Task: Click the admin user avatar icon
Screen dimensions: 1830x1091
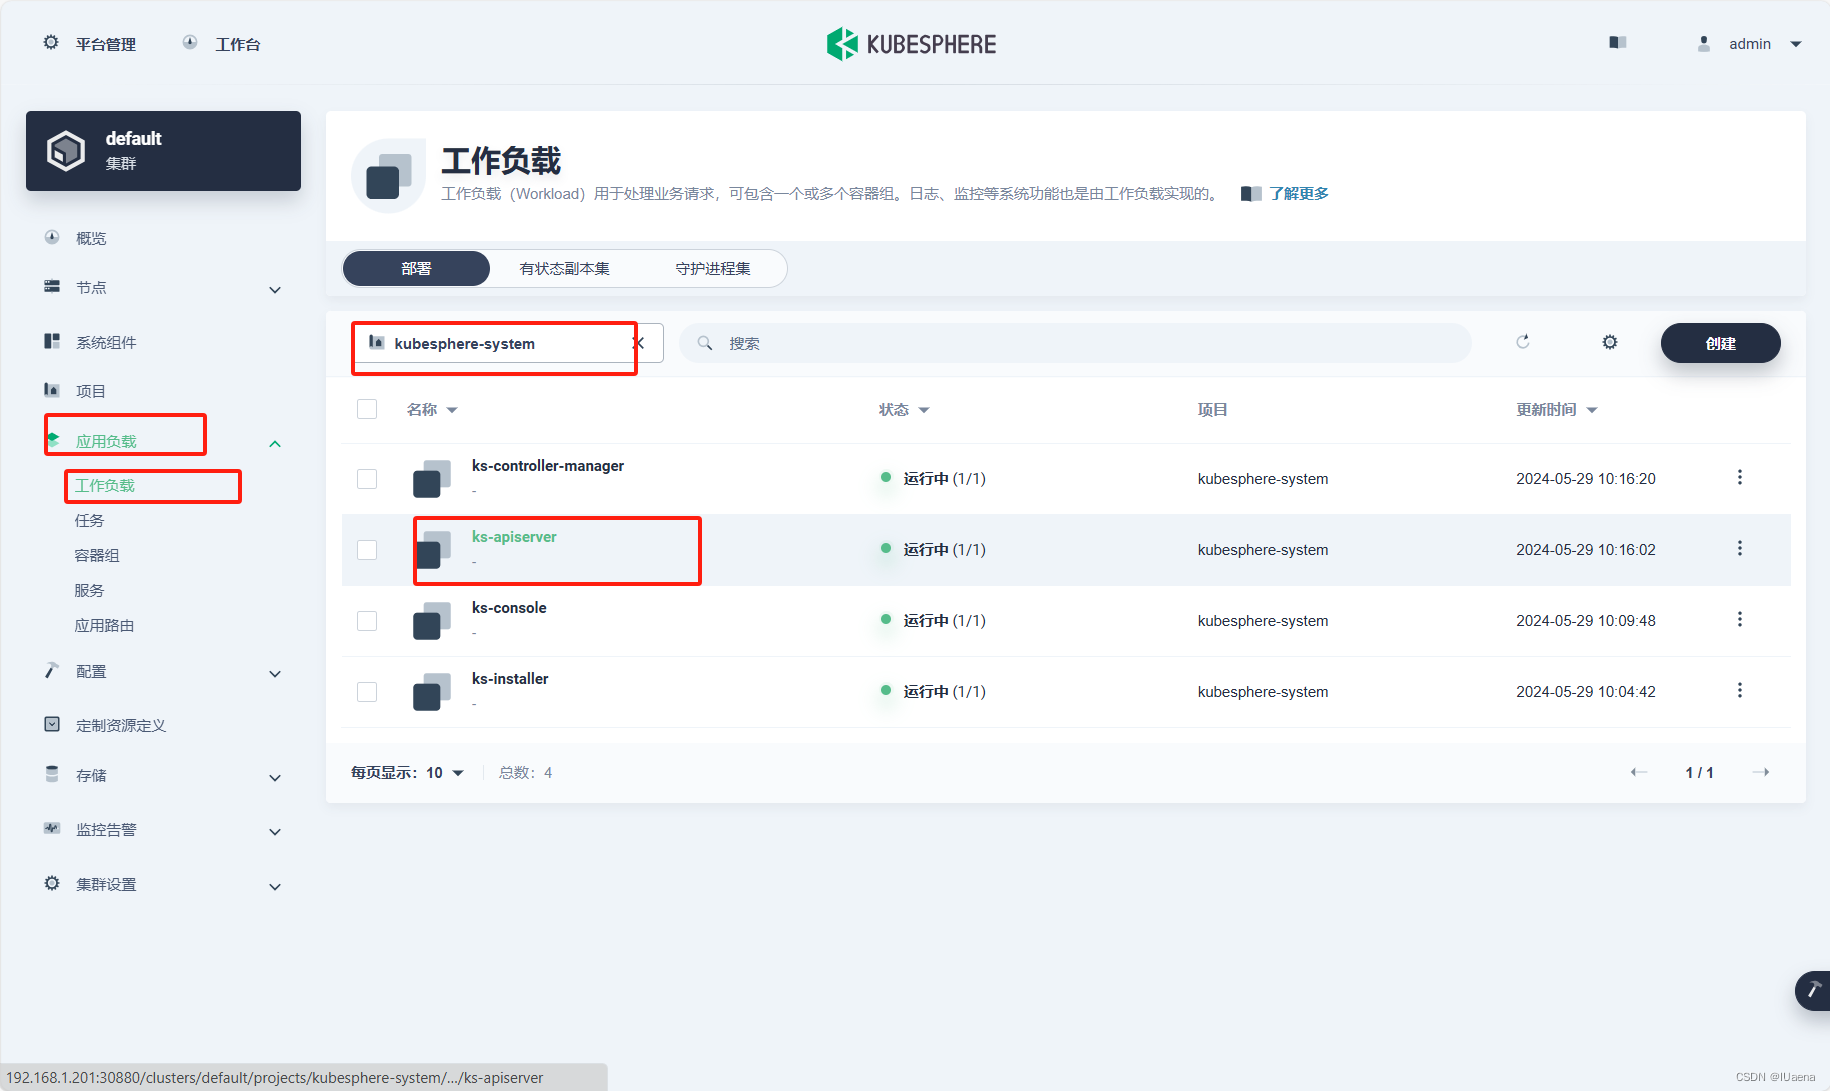Action: tap(1704, 44)
